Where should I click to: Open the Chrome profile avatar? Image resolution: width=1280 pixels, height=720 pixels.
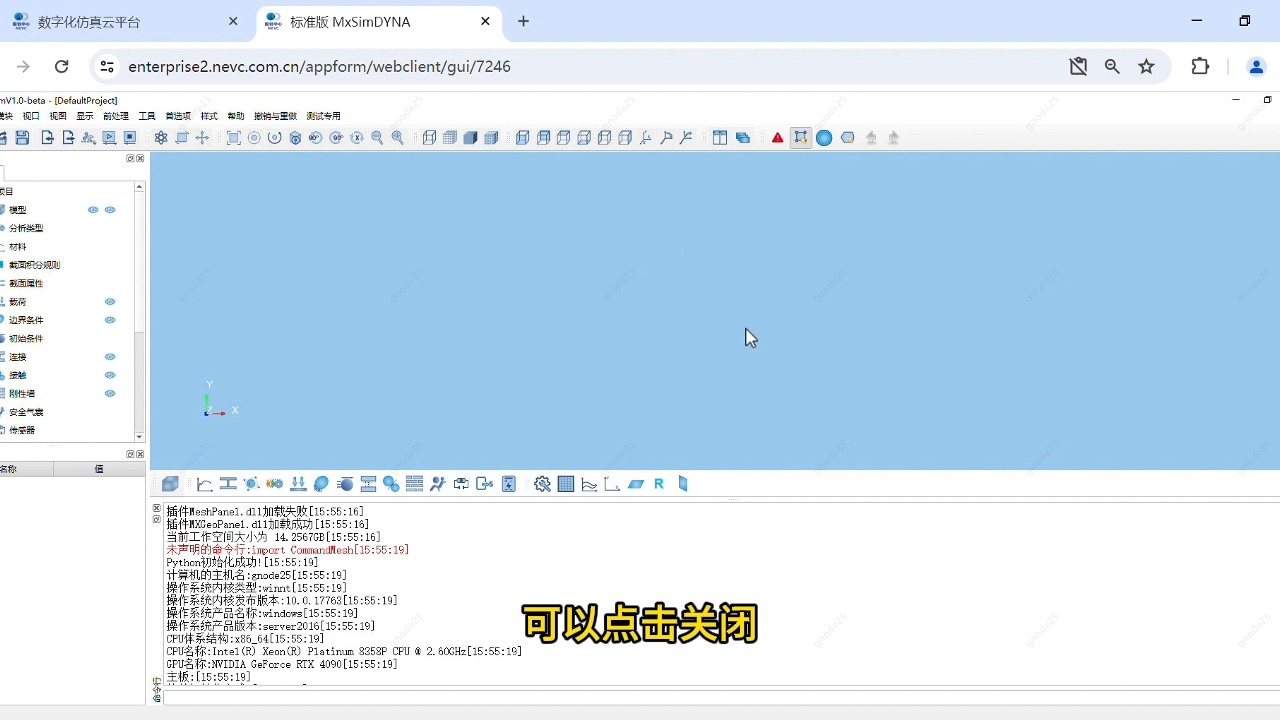point(1256,66)
